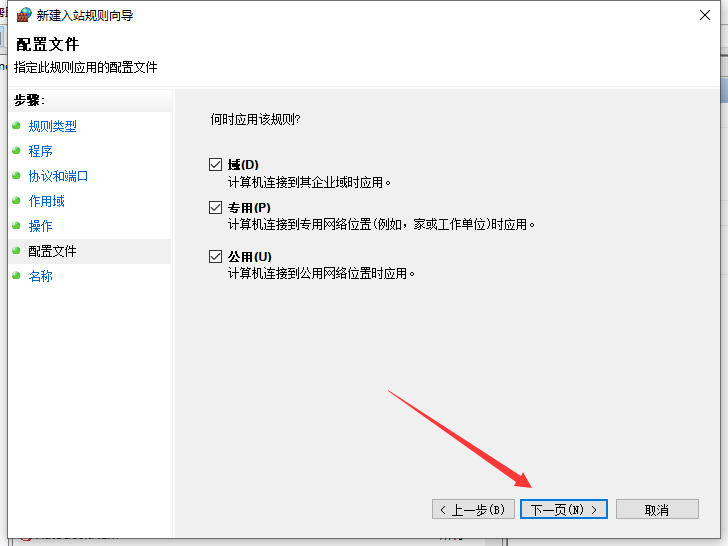The height and width of the screenshot is (546, 728).
Task: Click the 下一页(N) next button
Action: tap(564, 509)
